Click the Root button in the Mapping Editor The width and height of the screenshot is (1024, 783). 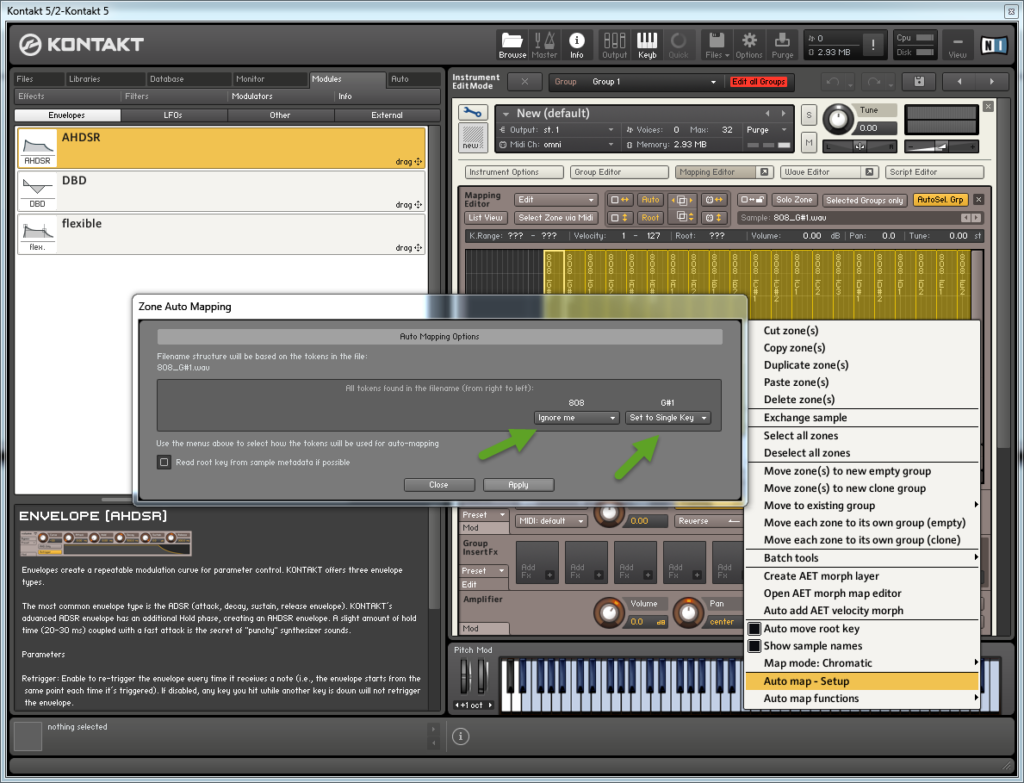point(648,217)
